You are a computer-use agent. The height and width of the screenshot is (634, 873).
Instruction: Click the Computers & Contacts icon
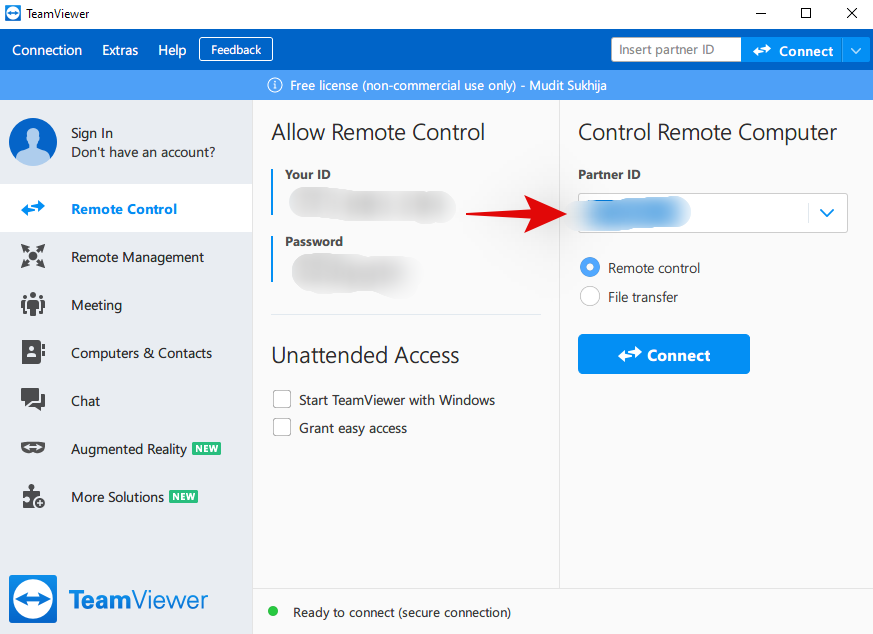(x=33, y=353)
